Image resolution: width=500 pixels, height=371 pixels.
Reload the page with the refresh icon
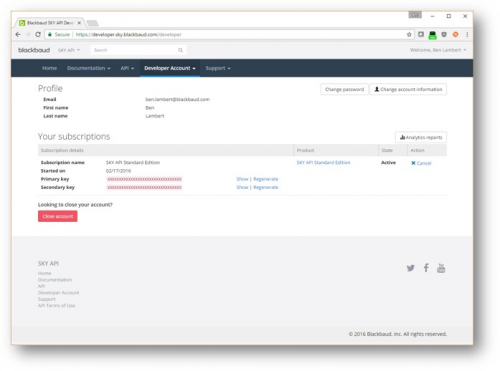38,34
